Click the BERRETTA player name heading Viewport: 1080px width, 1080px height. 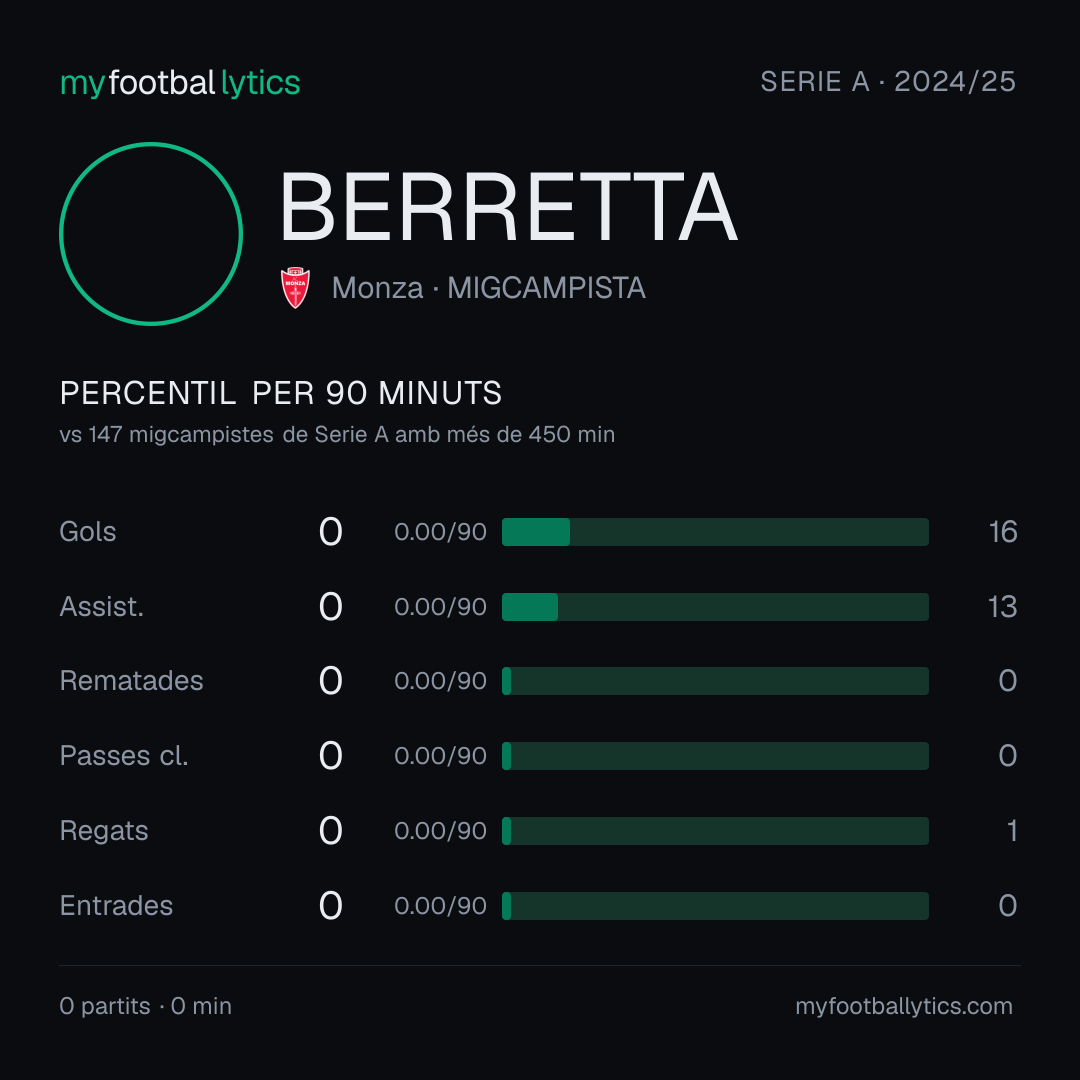click(x=508, y=207)
